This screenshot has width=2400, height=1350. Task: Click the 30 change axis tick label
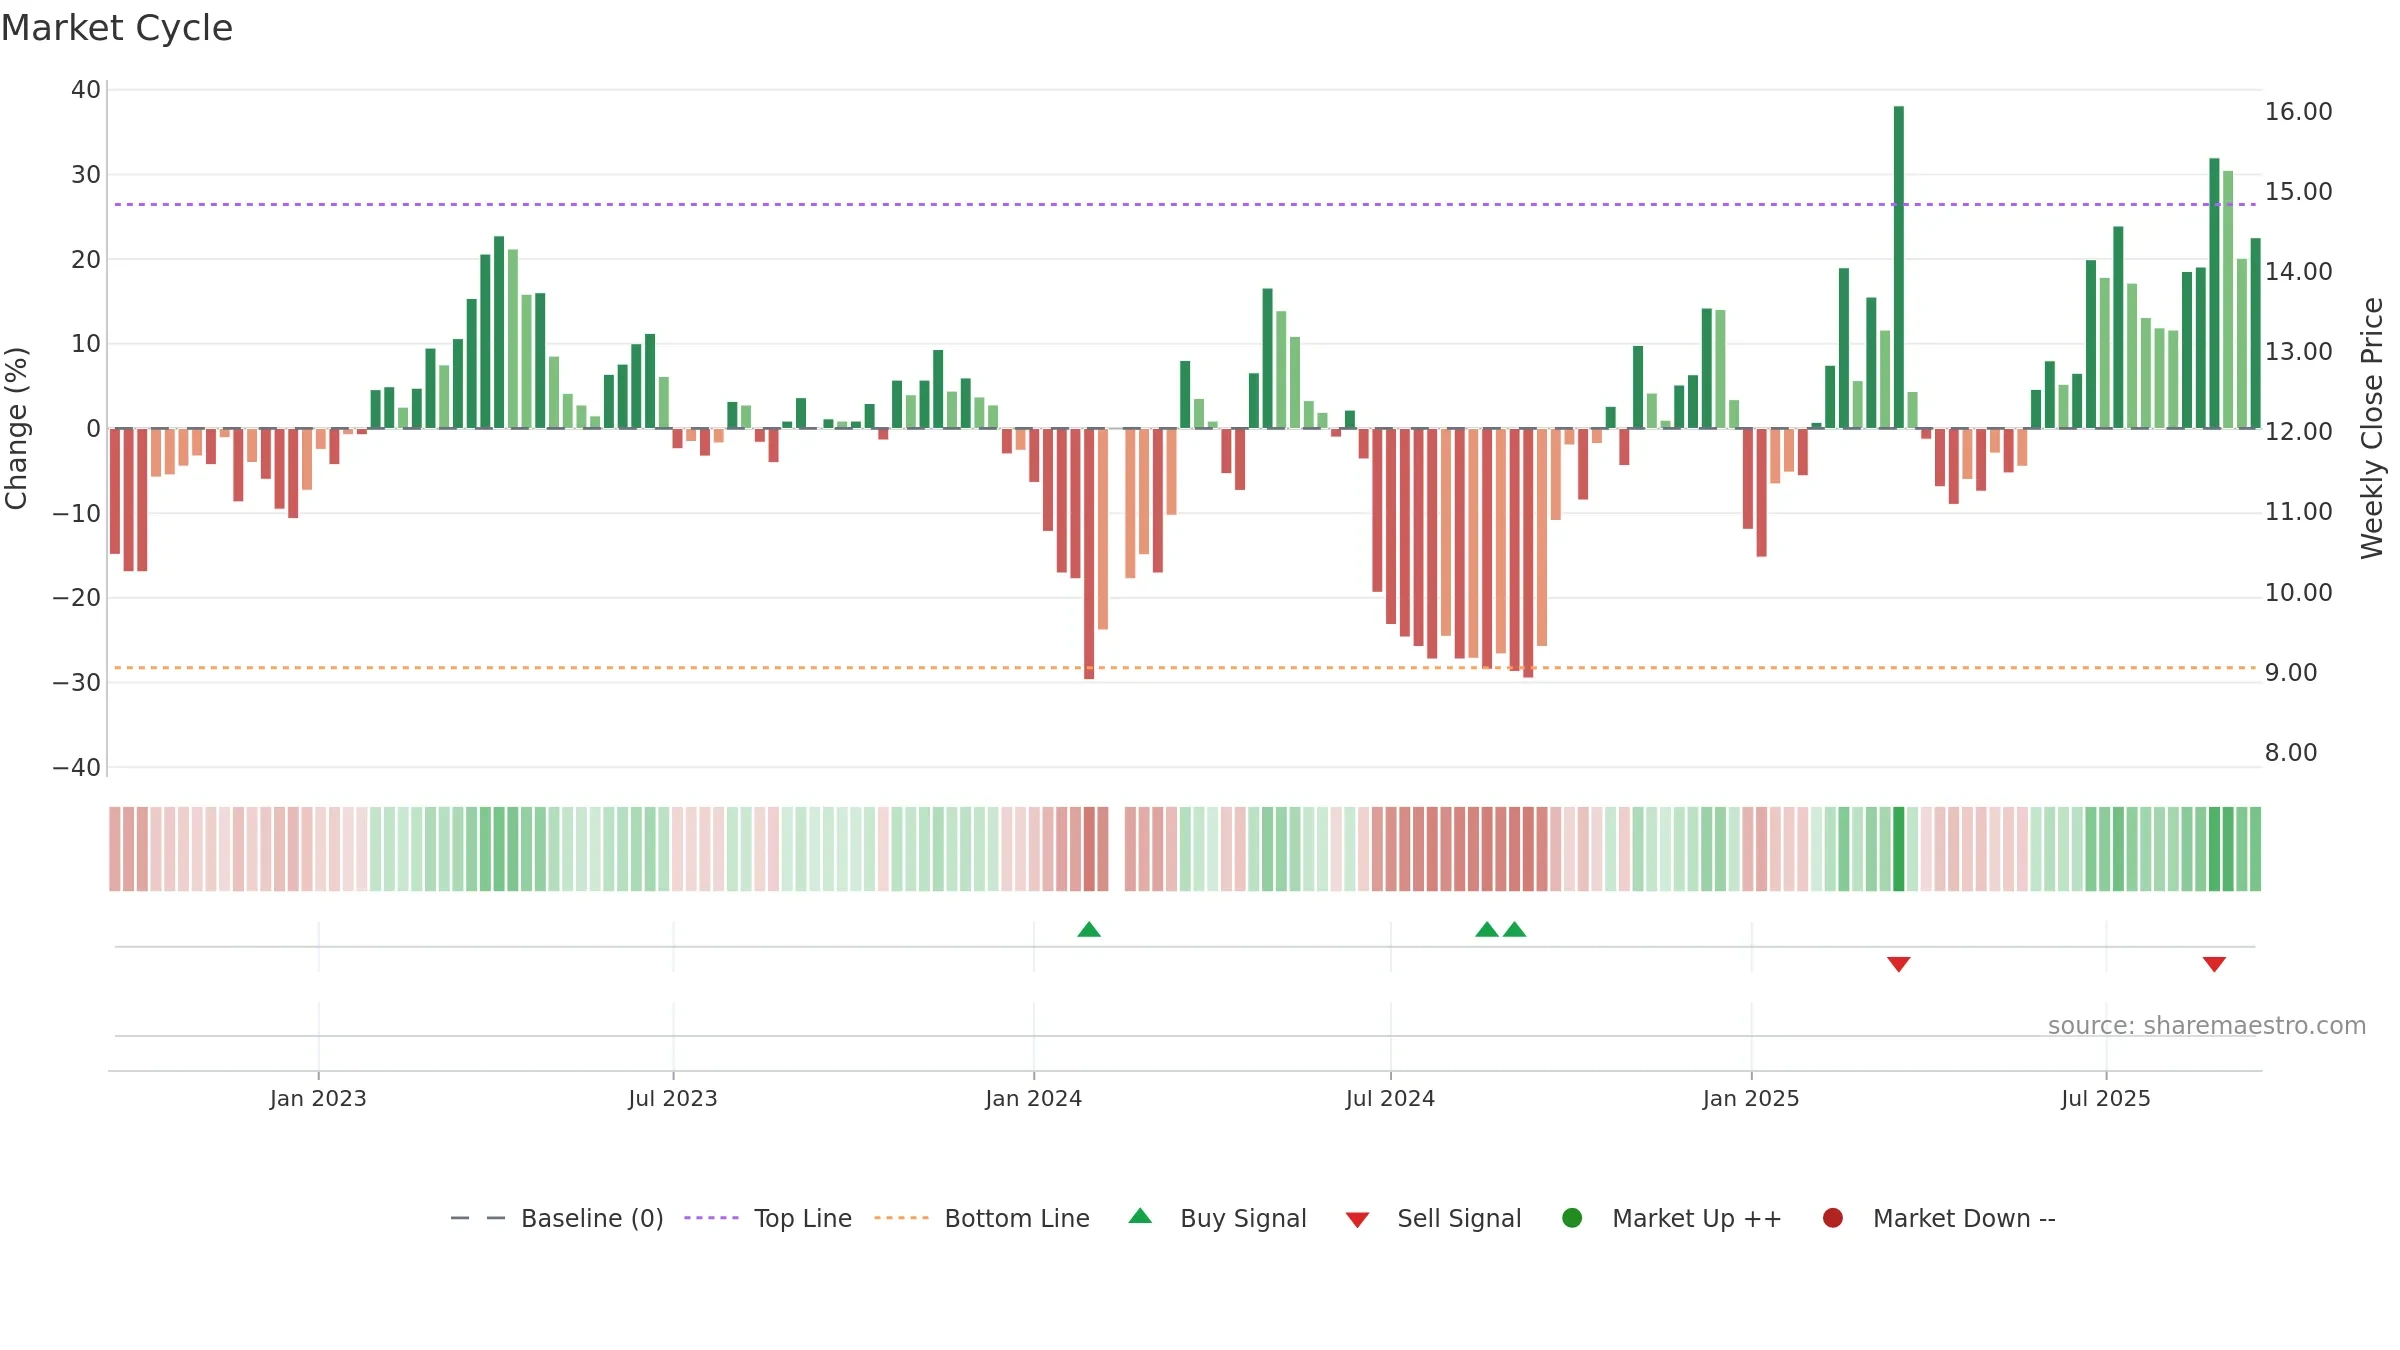click(x=86, y=175)
